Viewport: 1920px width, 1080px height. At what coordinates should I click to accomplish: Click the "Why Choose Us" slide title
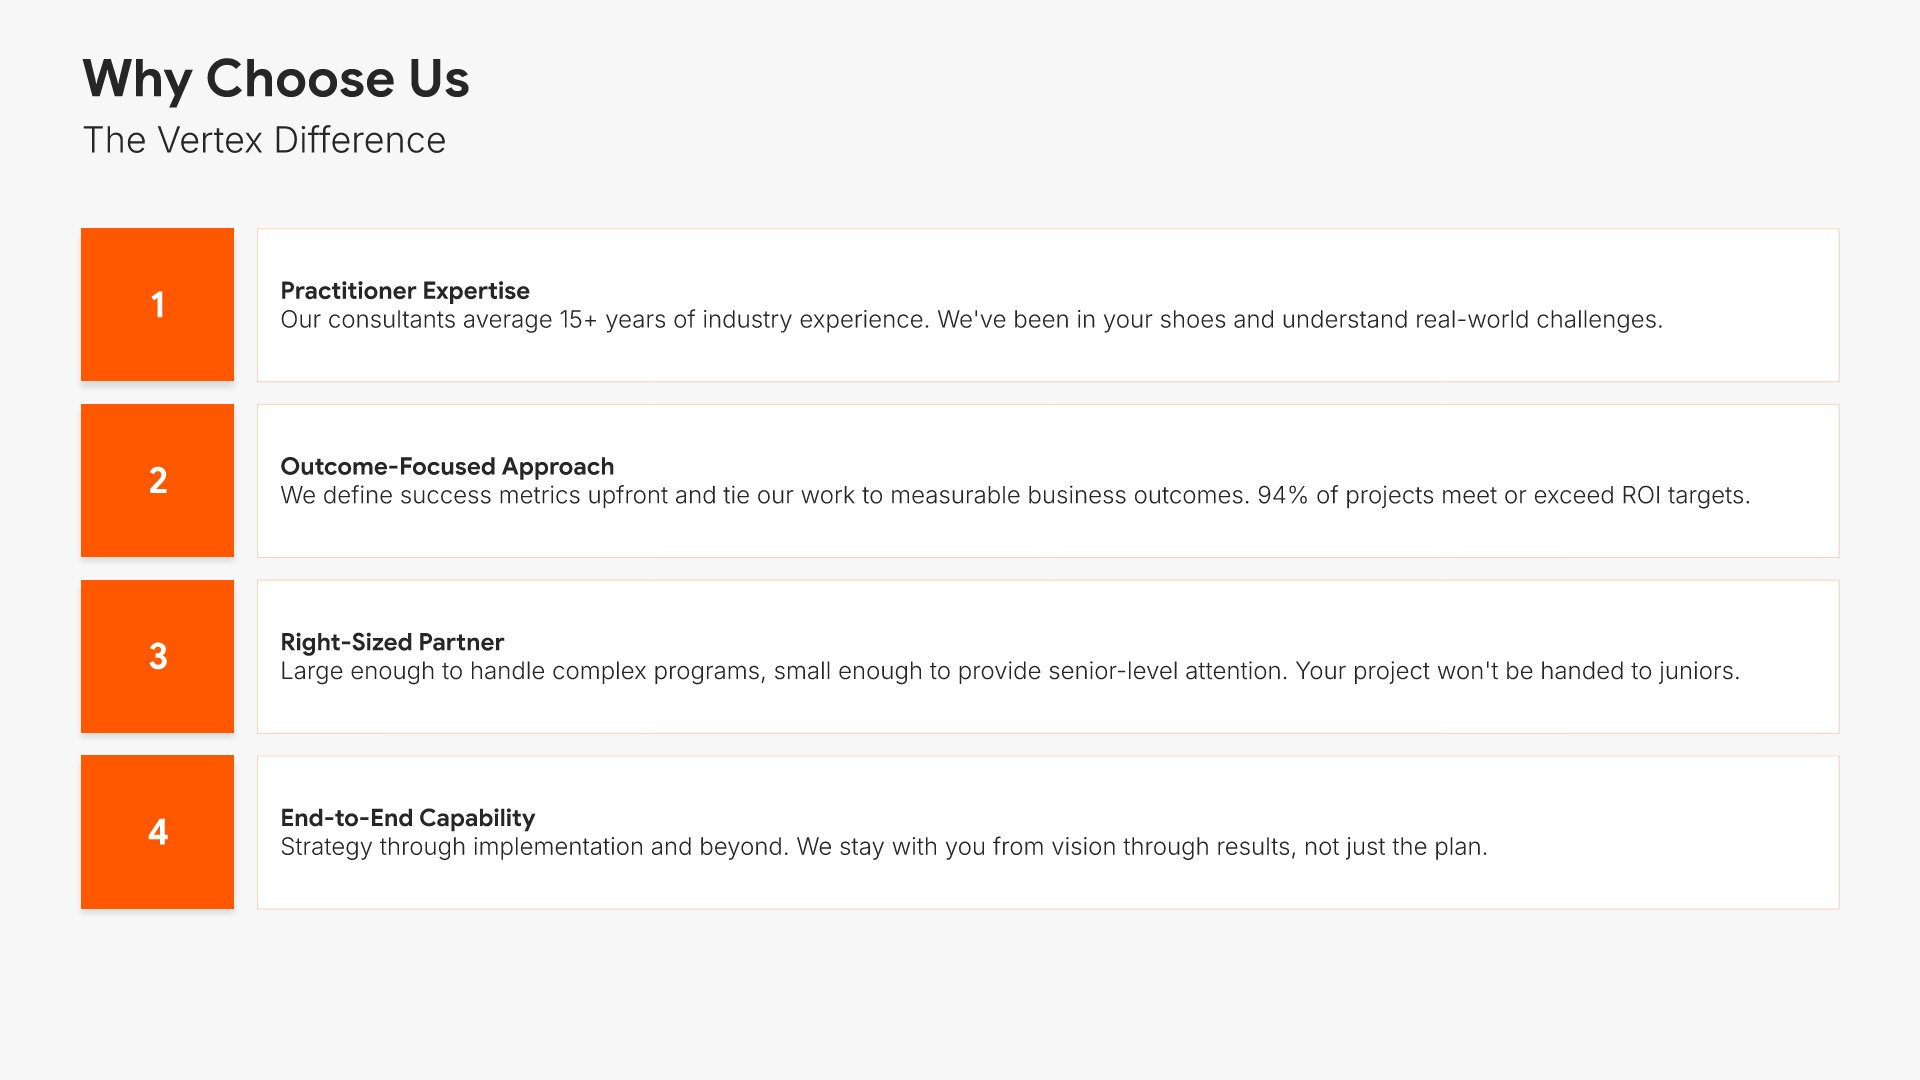(x=276, y=79)
